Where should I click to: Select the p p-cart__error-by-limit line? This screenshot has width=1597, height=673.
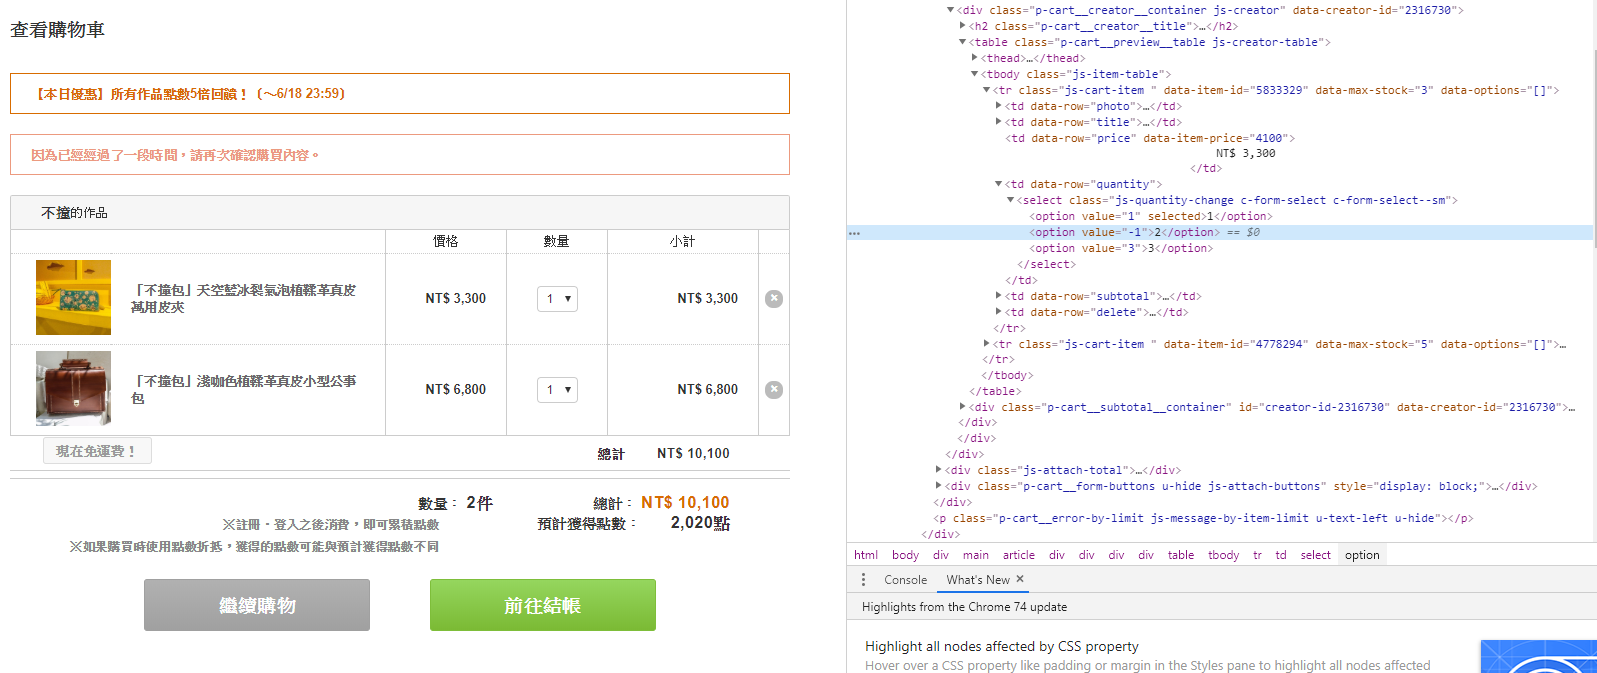[1203, 518]
